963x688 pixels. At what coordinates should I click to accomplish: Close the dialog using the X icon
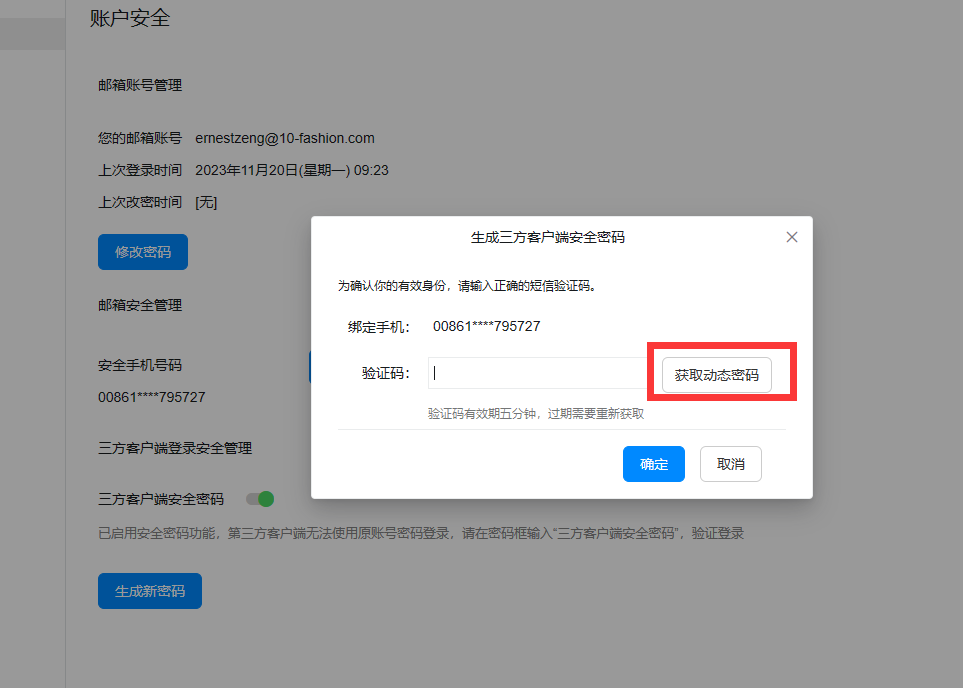tap(792, 237)
